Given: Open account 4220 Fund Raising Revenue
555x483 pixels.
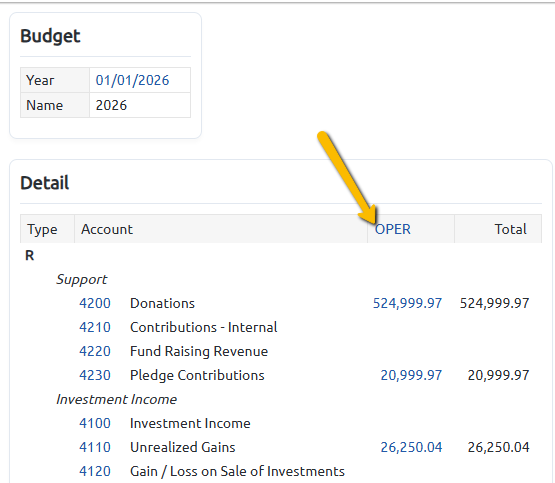Looking at the screenshot, I should (x=95, y=351).
